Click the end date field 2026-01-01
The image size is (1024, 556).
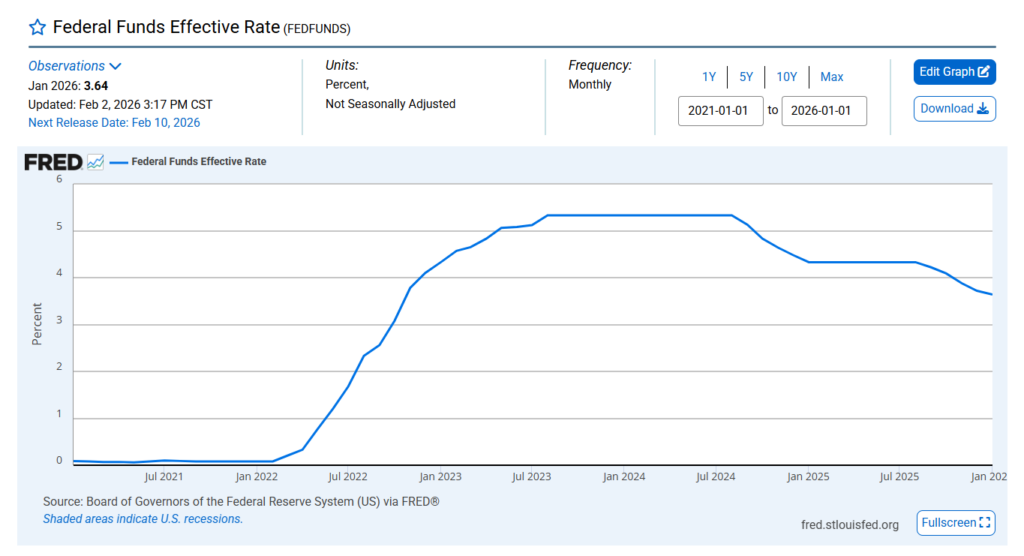824,111
